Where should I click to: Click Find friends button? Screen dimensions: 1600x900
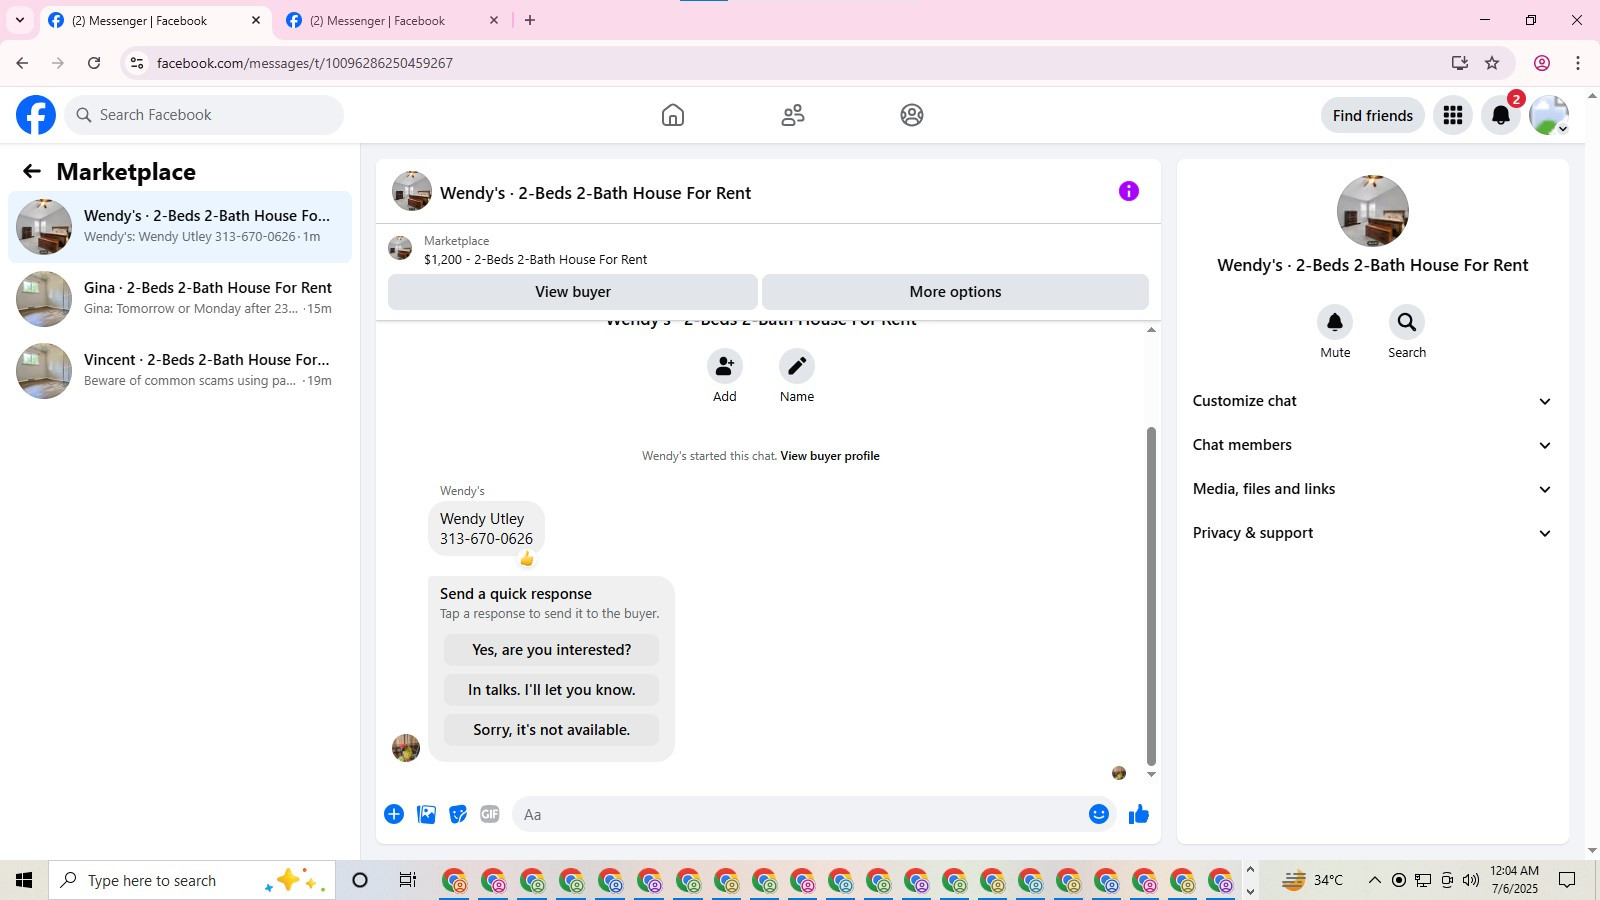point(1373,115)
